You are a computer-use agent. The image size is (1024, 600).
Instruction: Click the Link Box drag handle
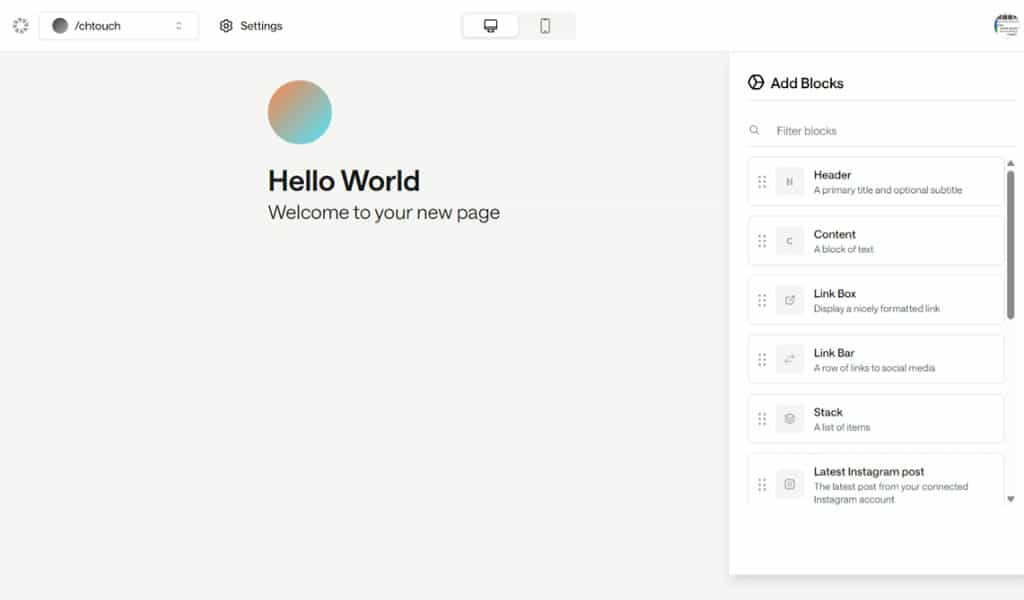pyautogui.click(x=762, y=300)
